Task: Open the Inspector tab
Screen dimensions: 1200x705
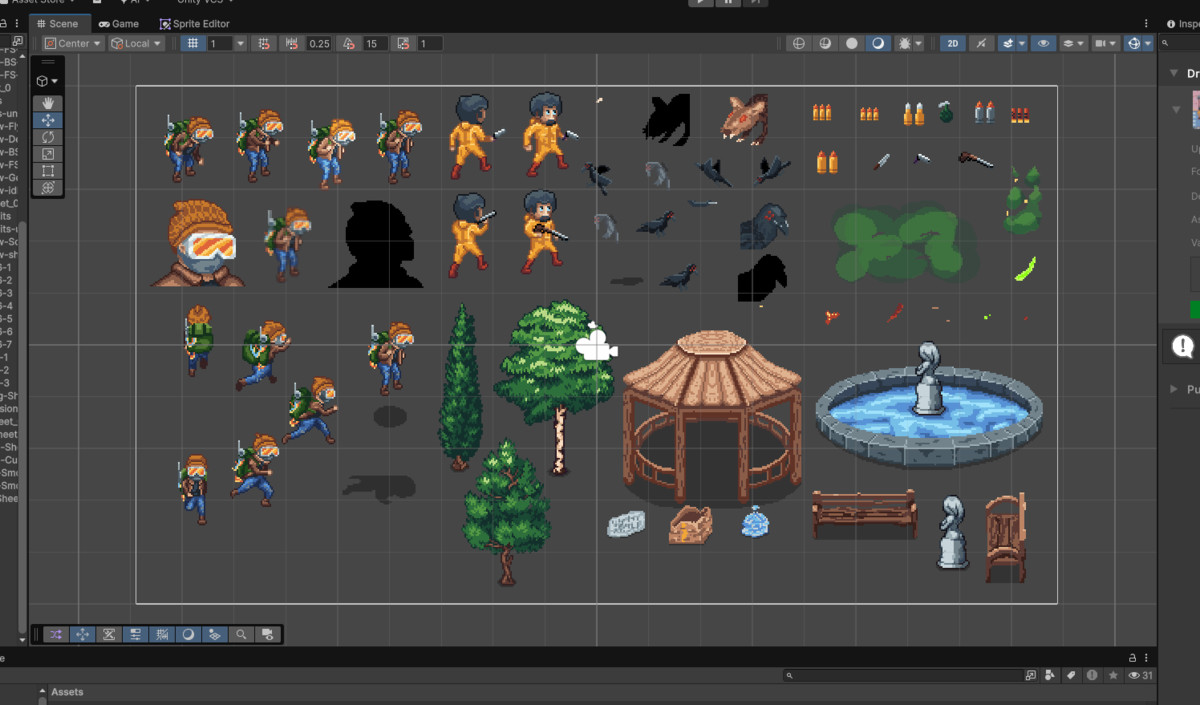Action: pos(1183,23)
